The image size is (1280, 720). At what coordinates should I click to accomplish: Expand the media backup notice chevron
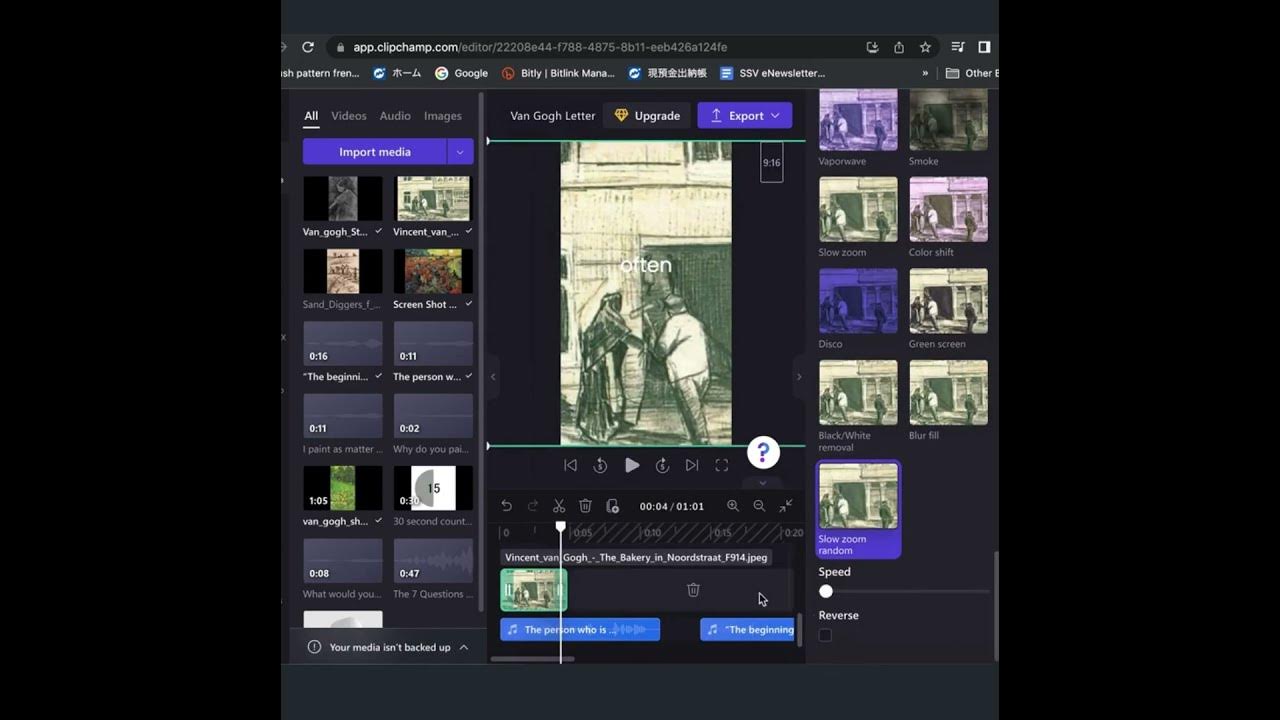click(463, 647)
